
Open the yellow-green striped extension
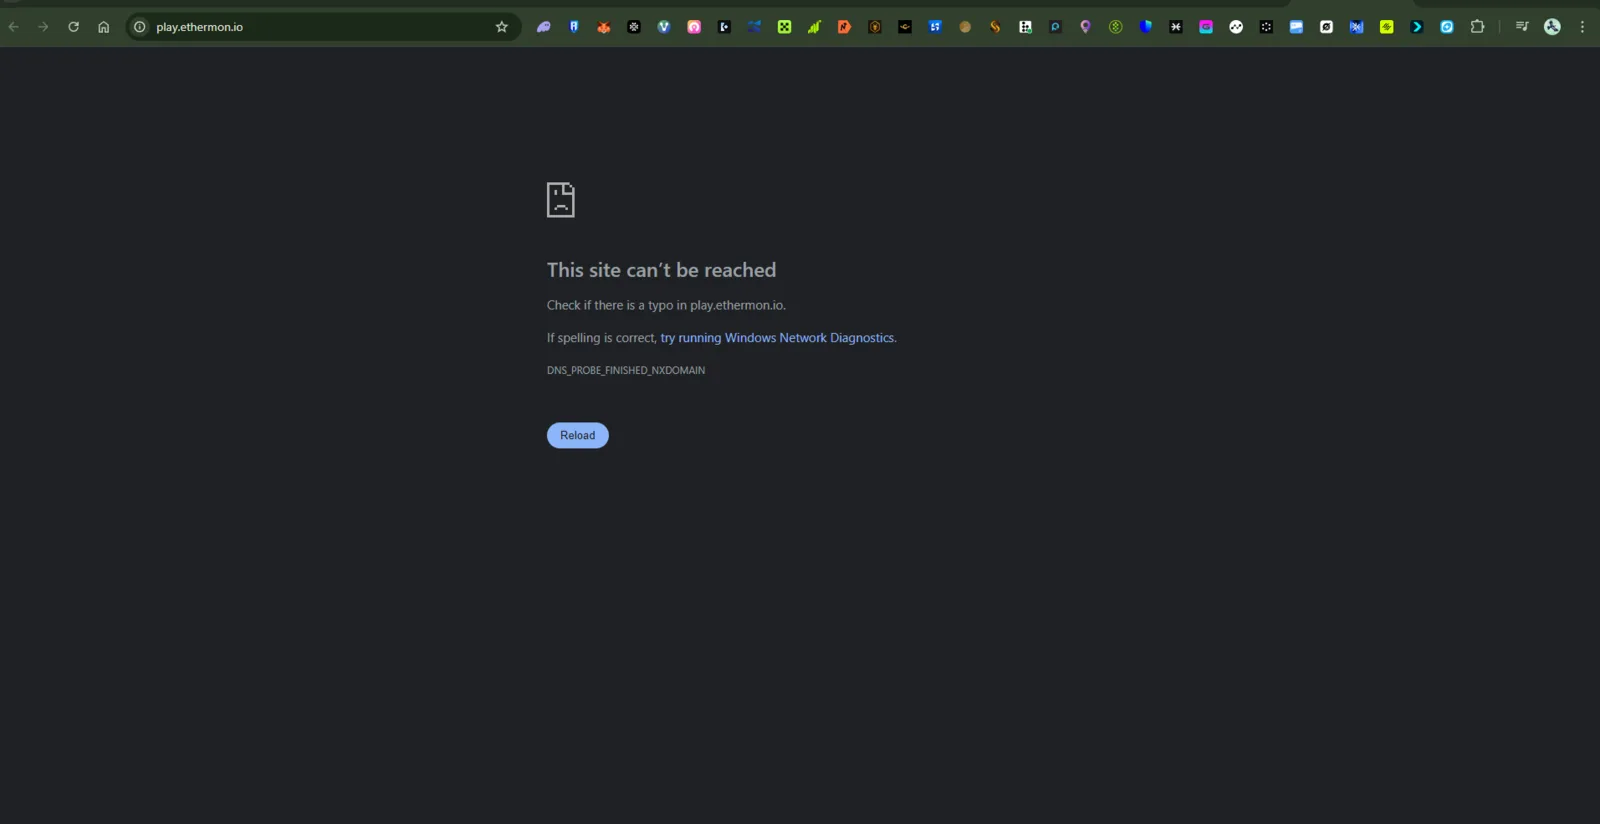pyautogui.click(x=1387, y=27)
